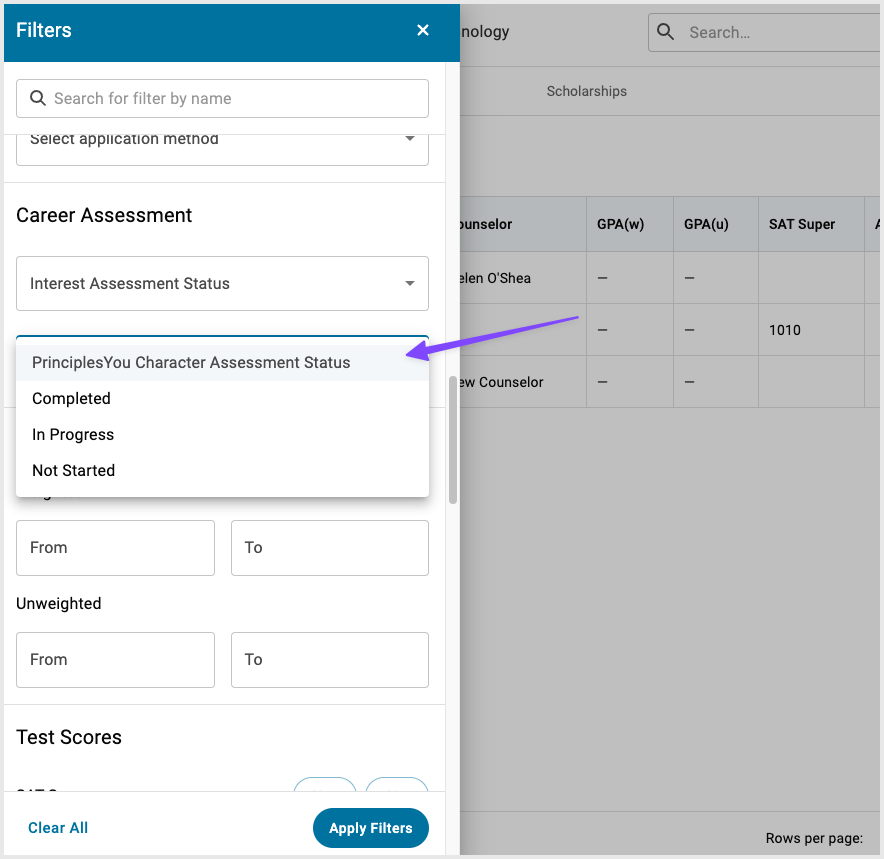Click the Rows per page label
The width and height of the screenshot is (884, 859).
pos(814,838)
